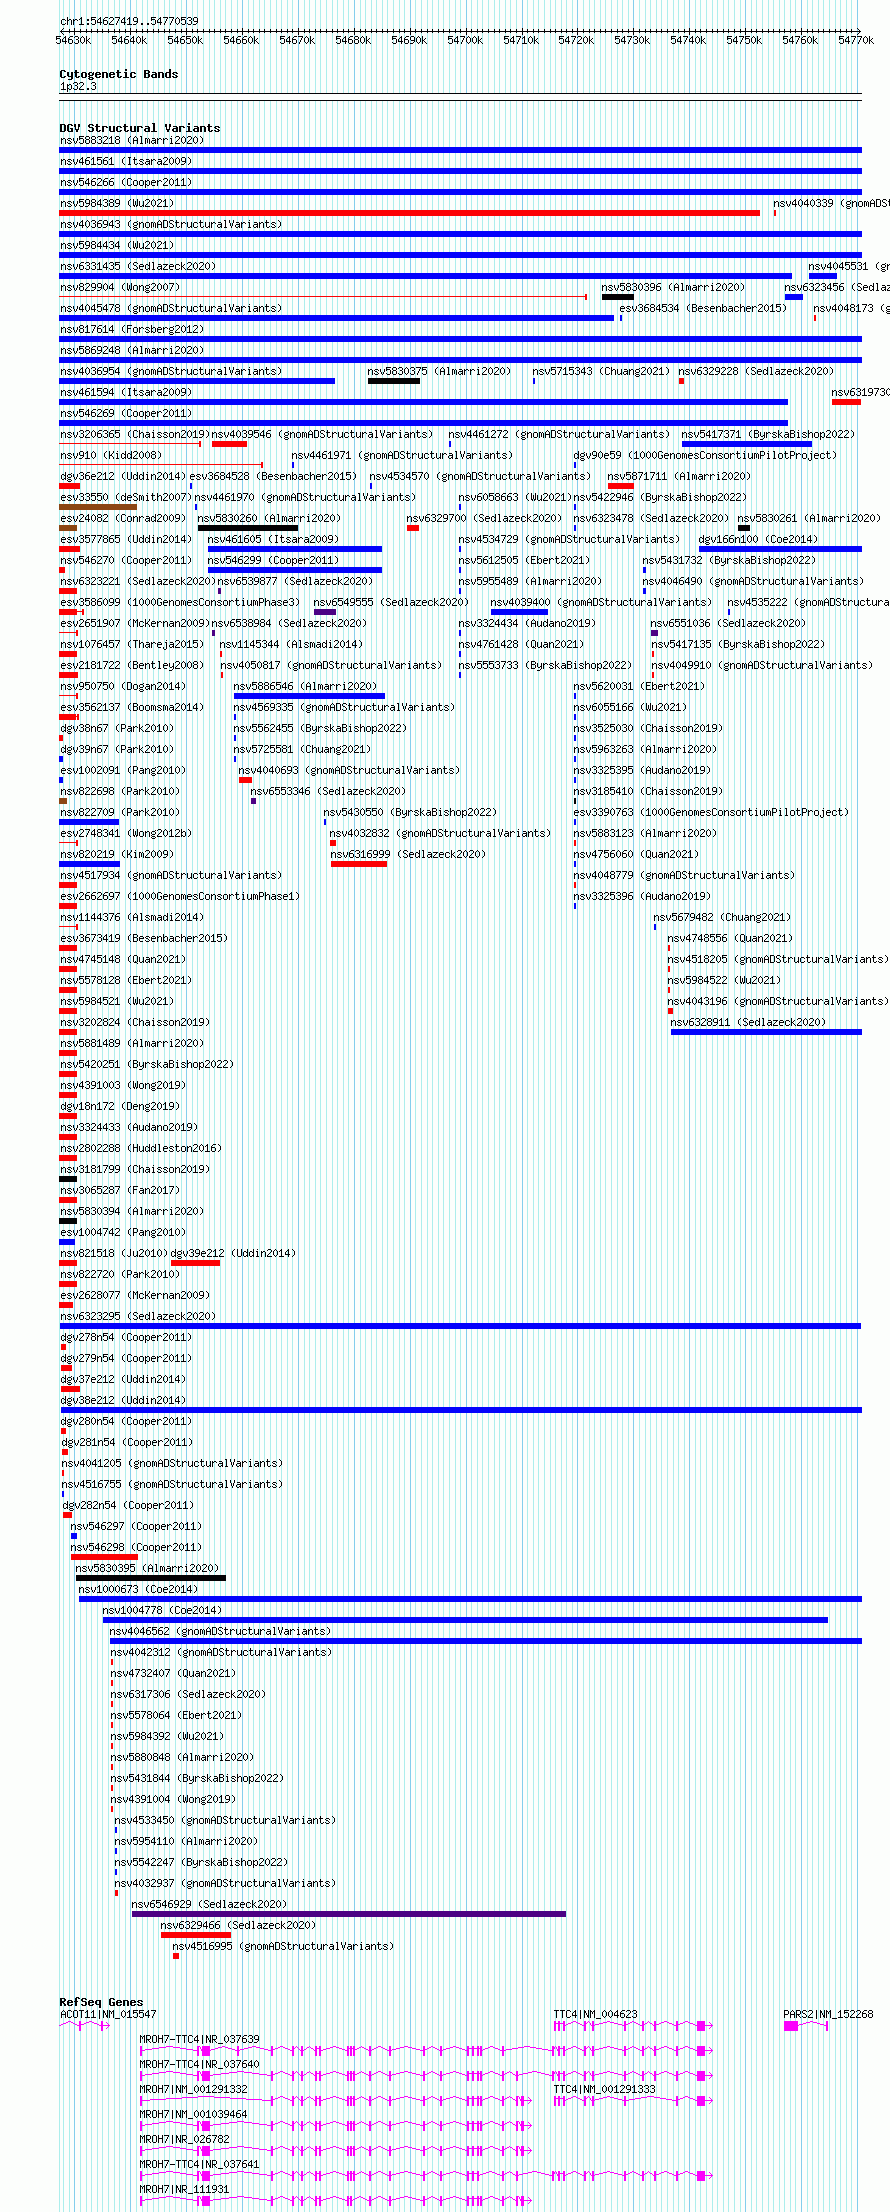Click black nsv5830396 (Almarri2020) bar

(617, 297)
